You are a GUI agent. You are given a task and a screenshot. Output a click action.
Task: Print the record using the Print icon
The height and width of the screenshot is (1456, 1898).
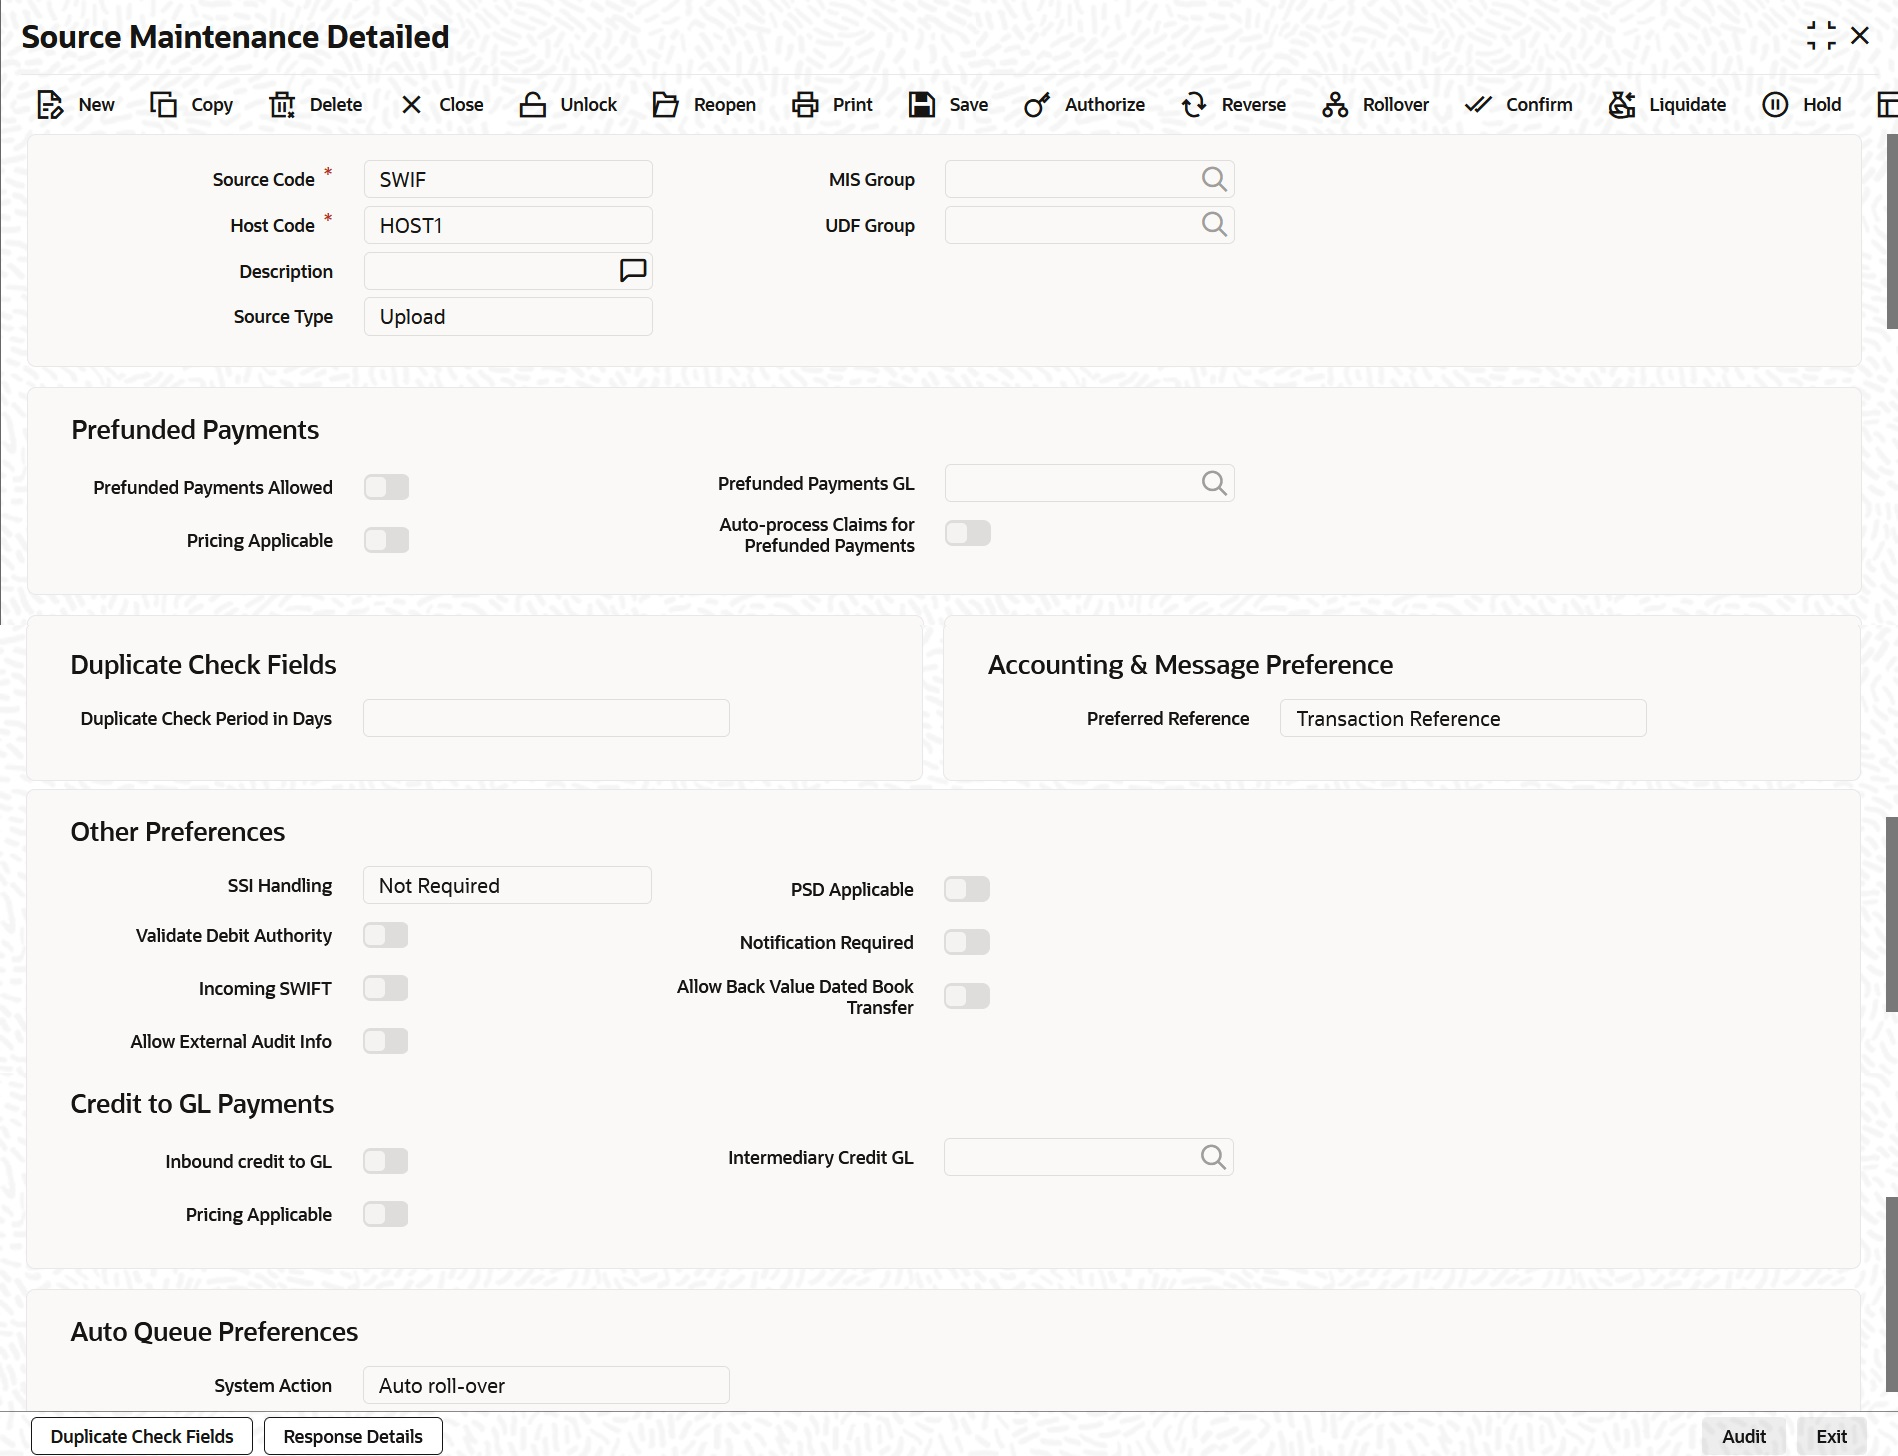805,104
